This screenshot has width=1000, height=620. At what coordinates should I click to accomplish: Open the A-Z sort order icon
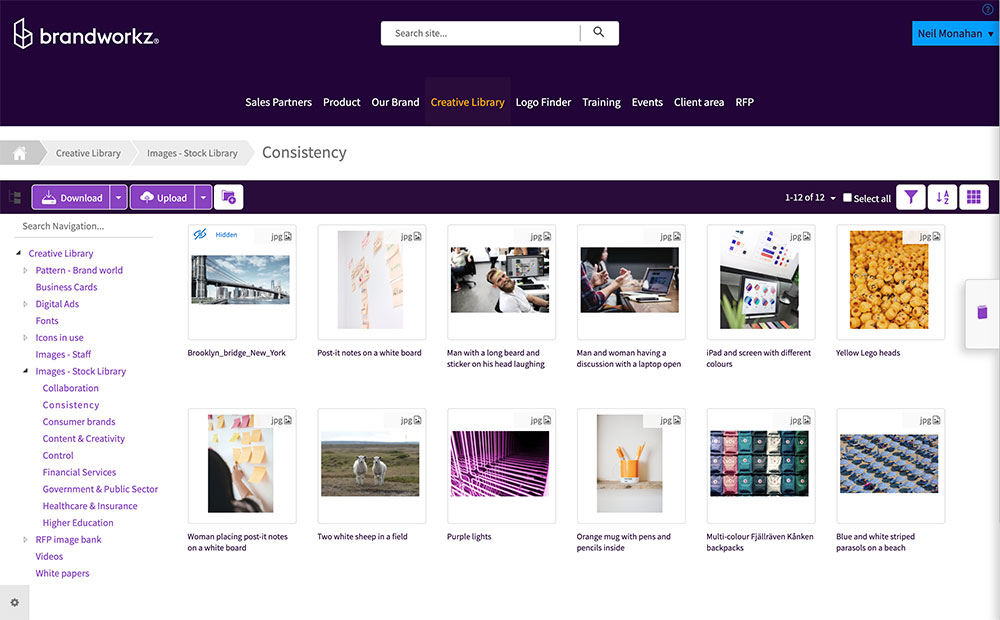click(x=943, y=197)
